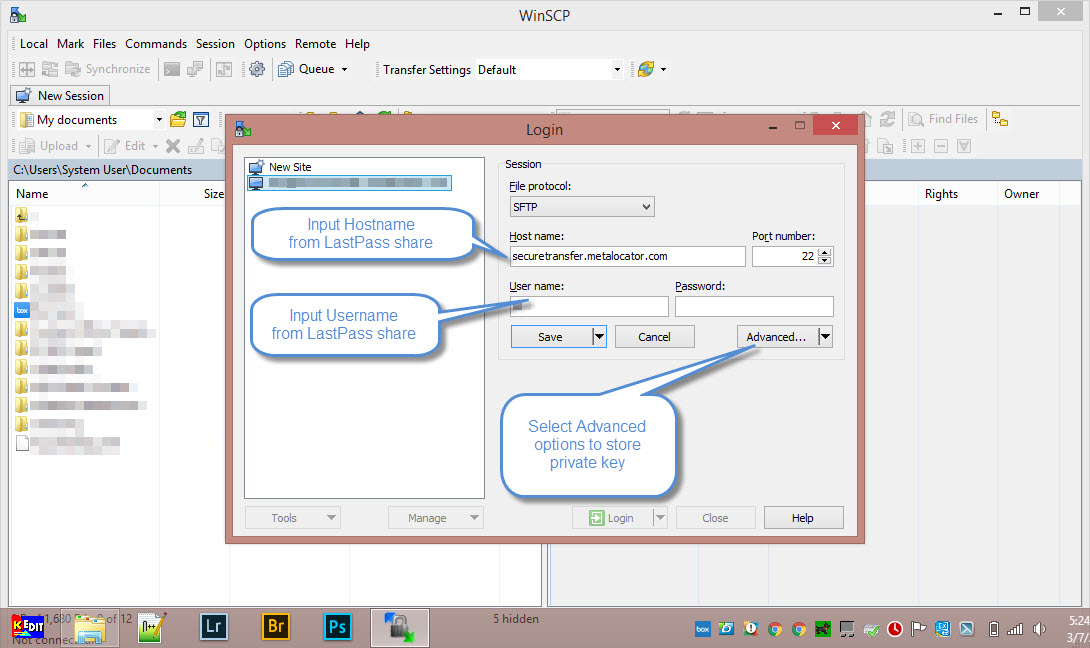The width and height of the screenshot is (1090, 648).
Task: Click the Save button
Action: coord(551,337)
